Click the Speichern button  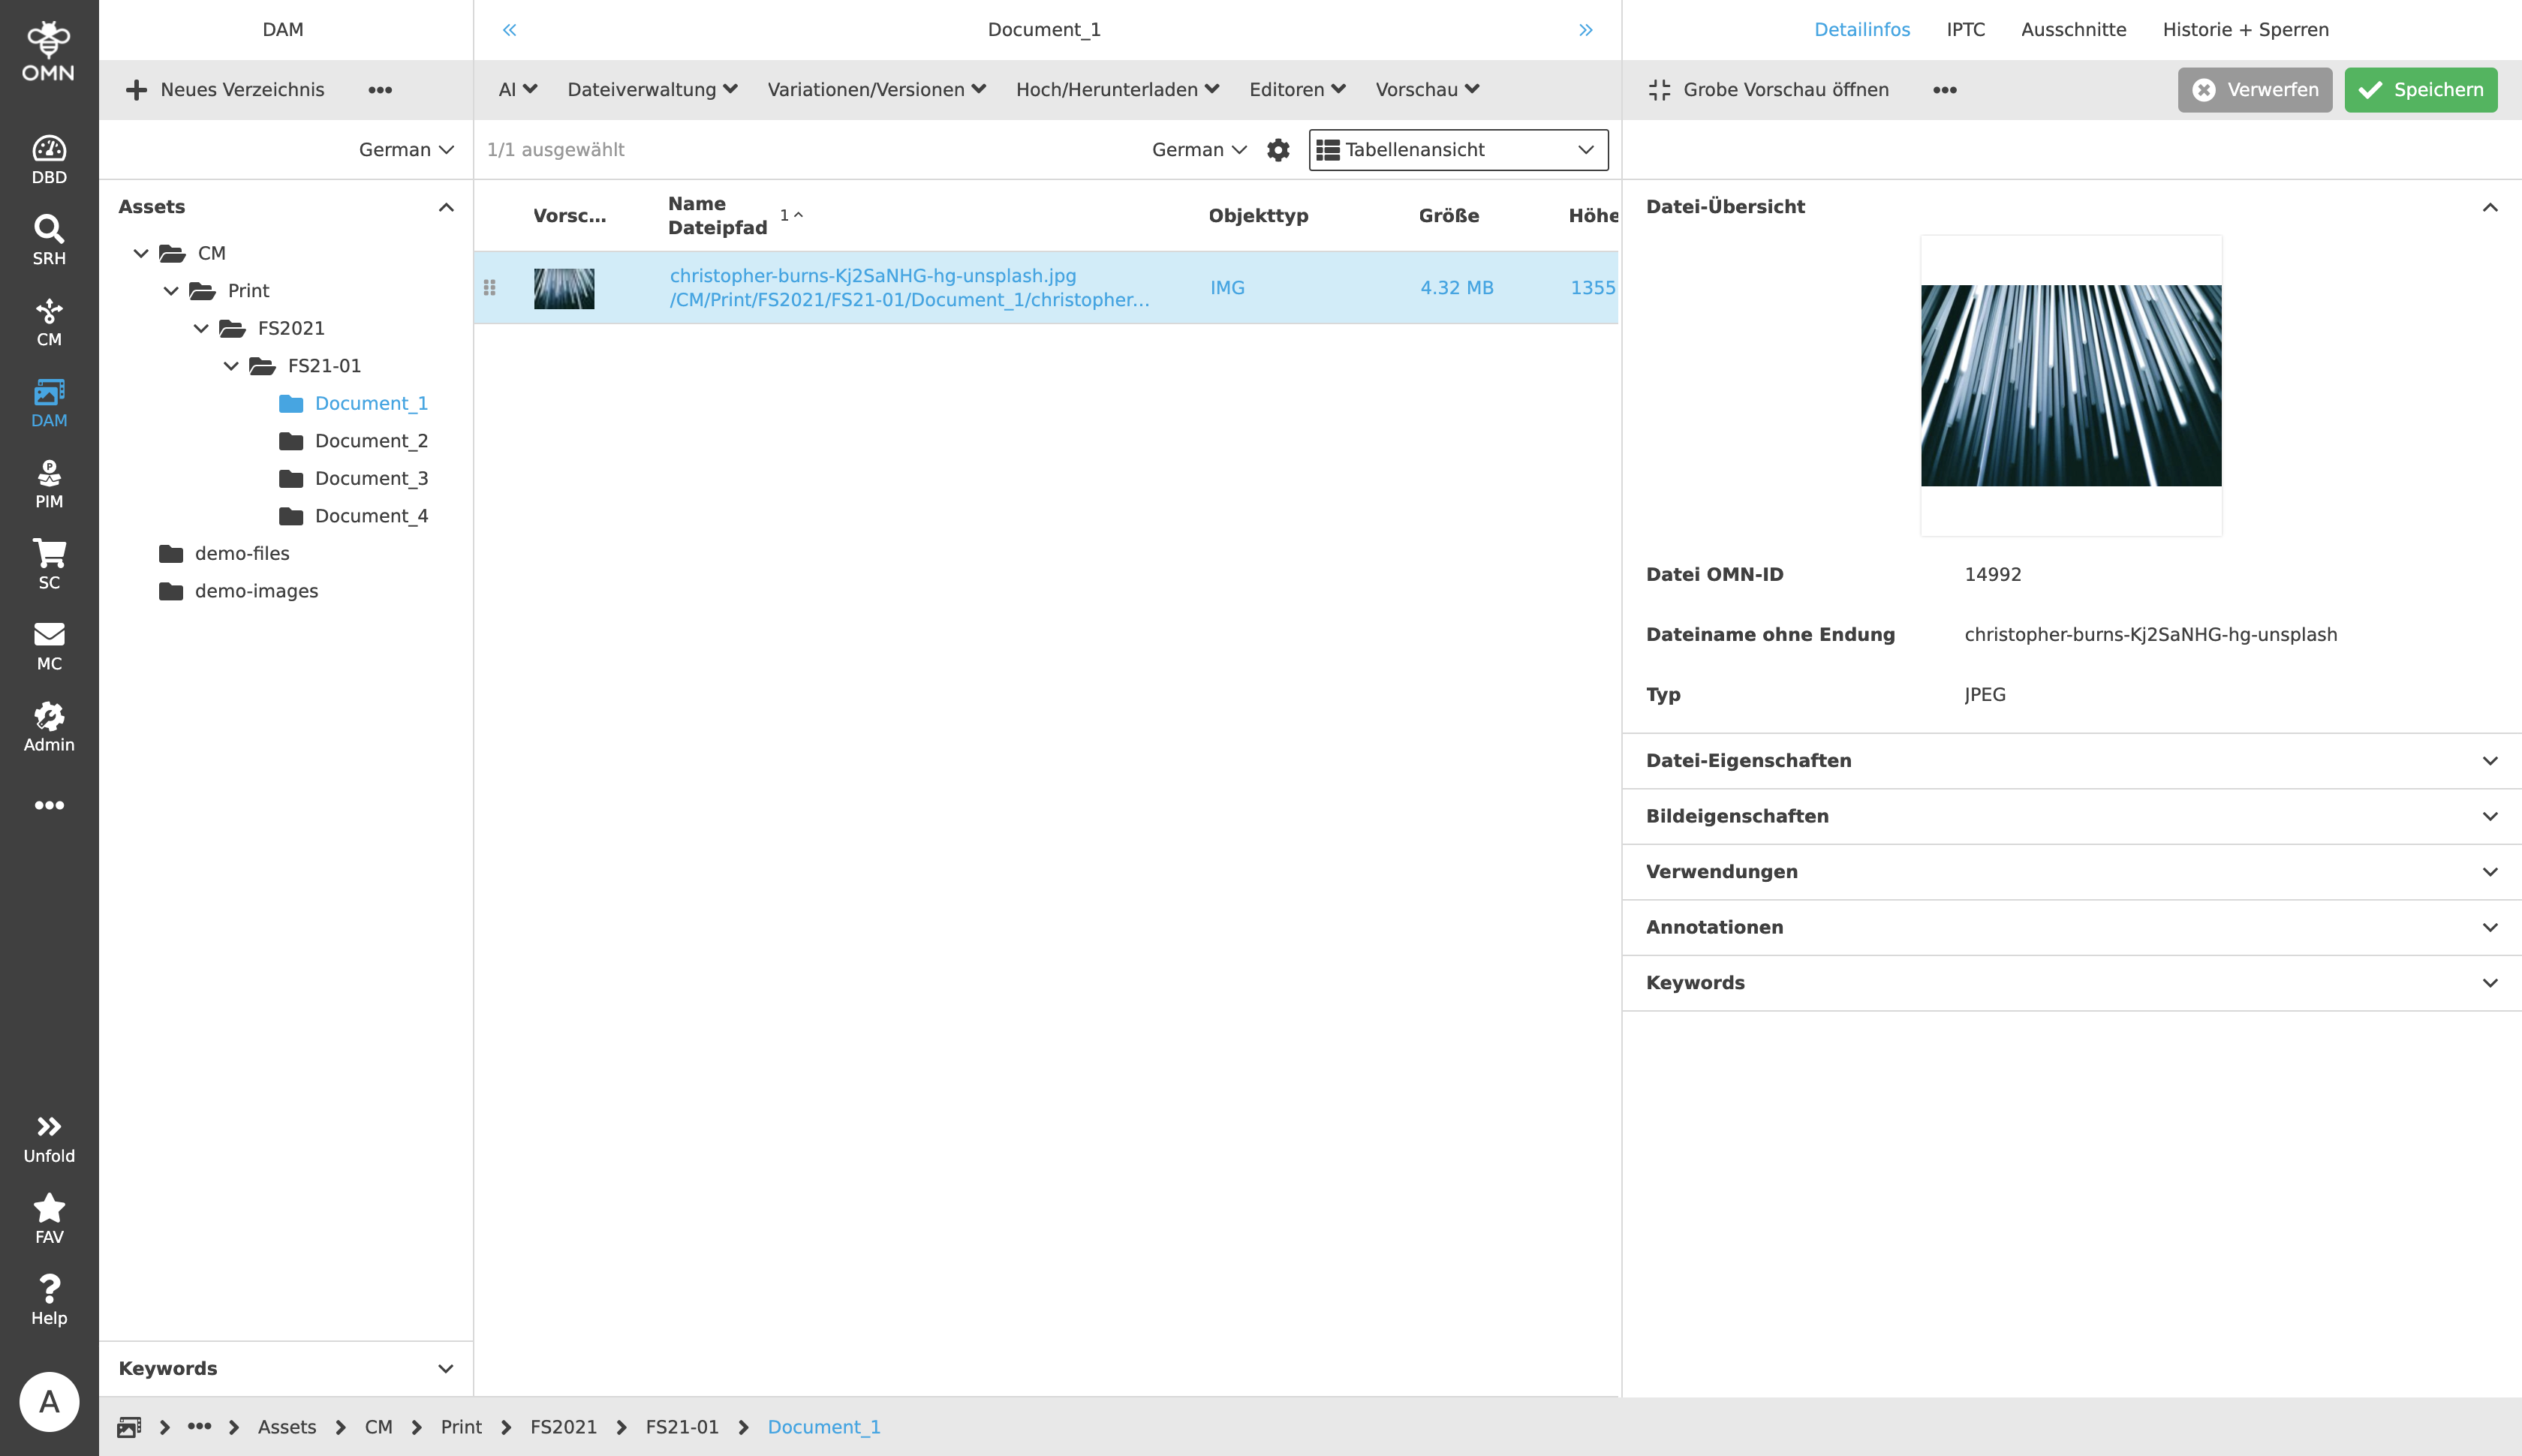[x=2420, y=90]
